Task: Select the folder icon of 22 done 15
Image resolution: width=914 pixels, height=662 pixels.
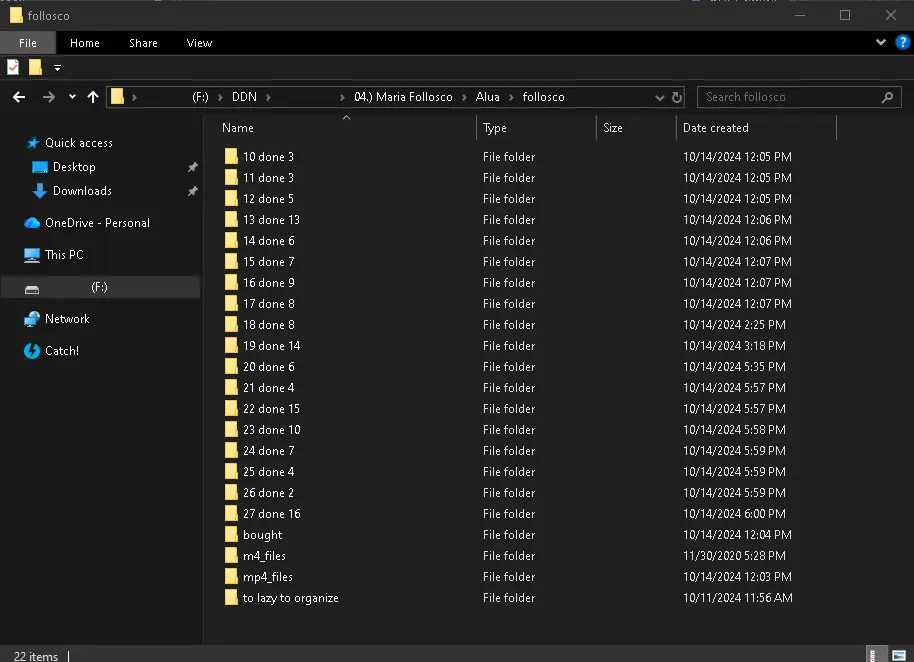Action: point(231,408)
